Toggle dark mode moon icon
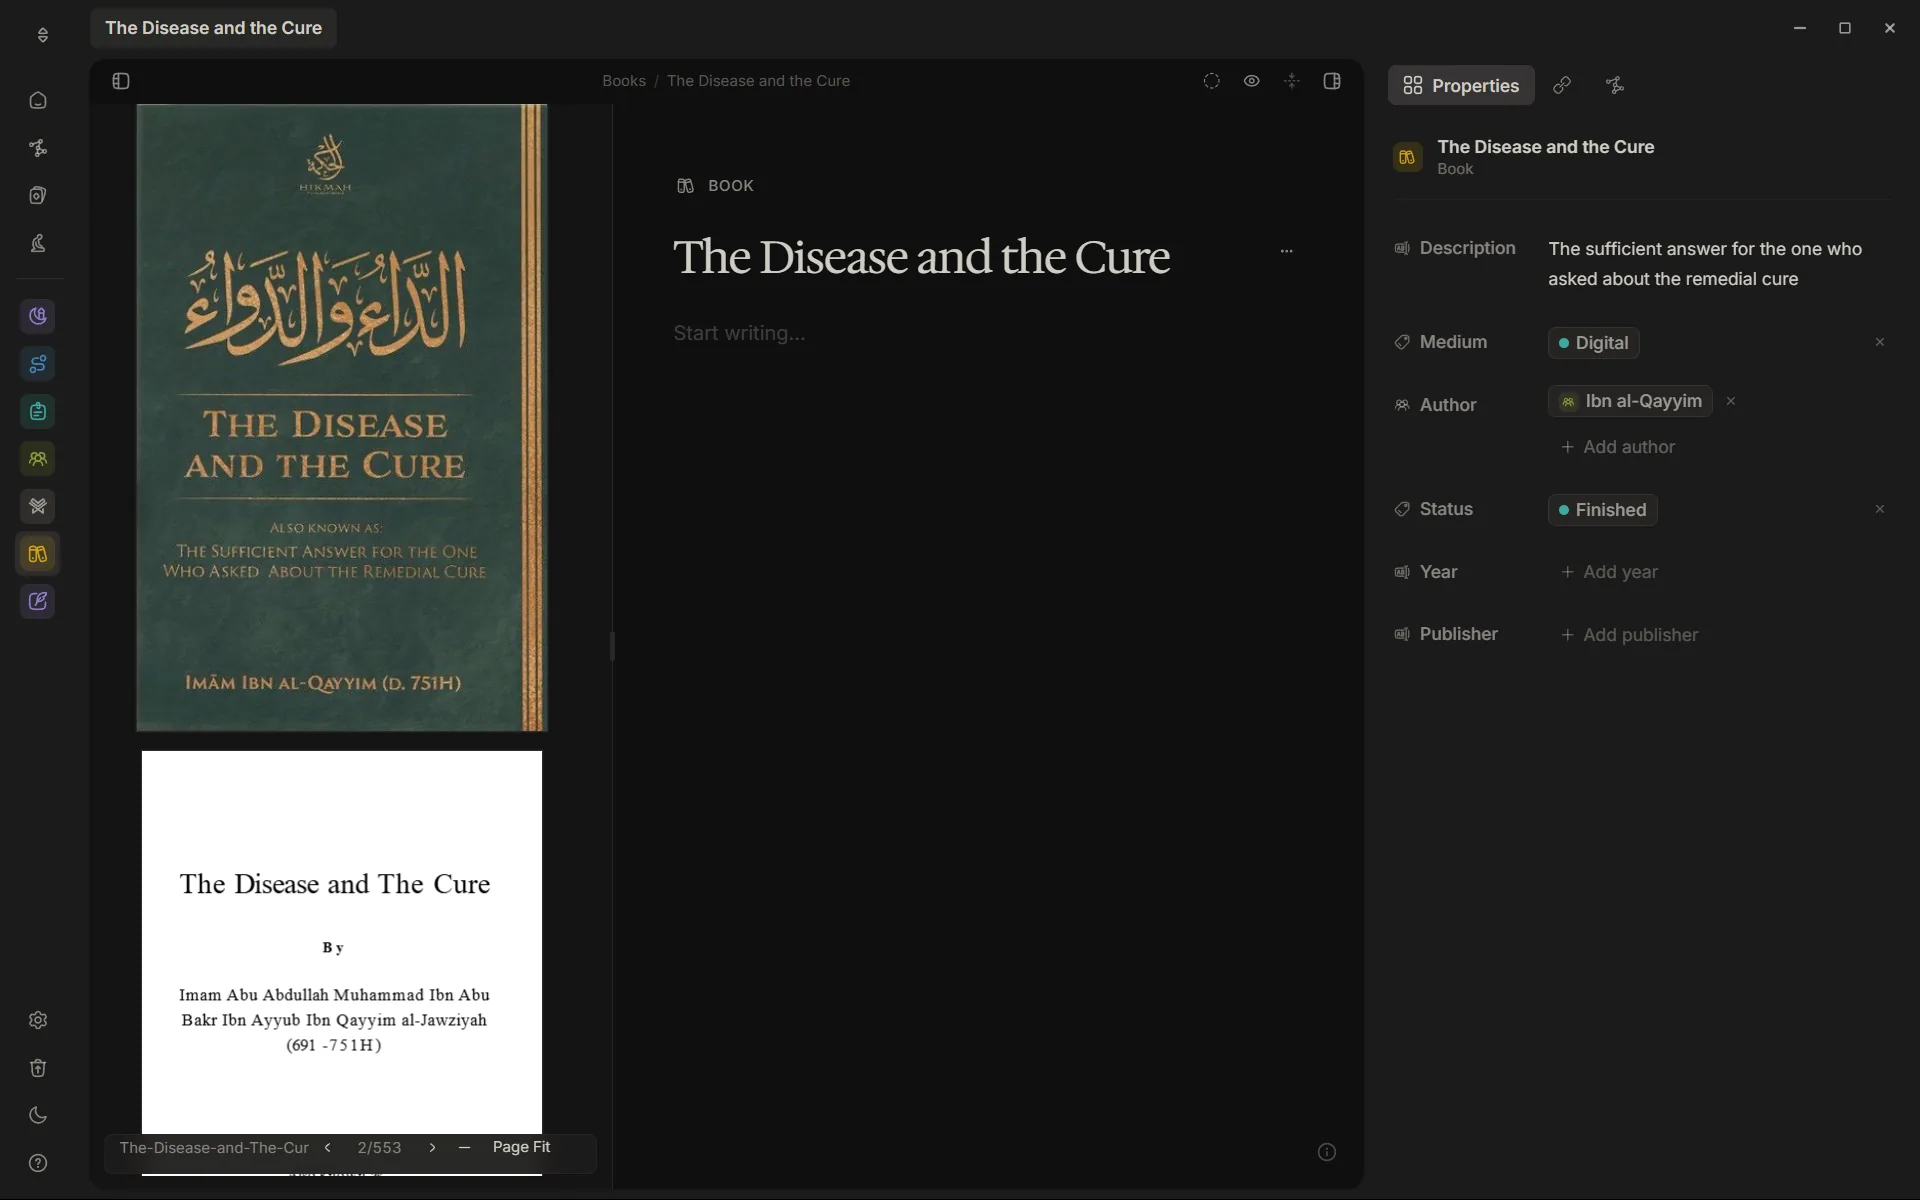Image resolution: width=1920 pixels, height=1200 pixels. (38, 1115)
